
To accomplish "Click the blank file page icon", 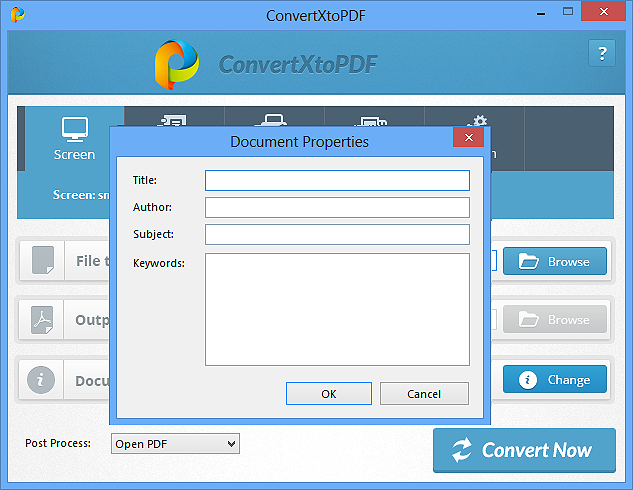I will [43, 260].
